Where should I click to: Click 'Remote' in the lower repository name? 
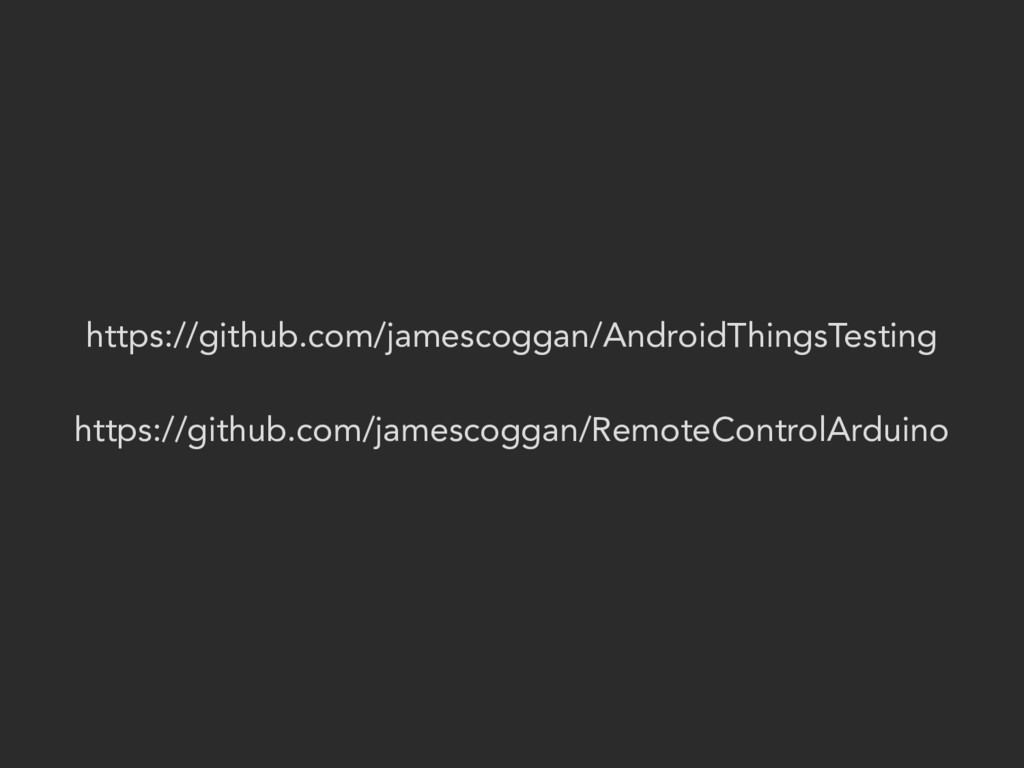coord(650,431)
